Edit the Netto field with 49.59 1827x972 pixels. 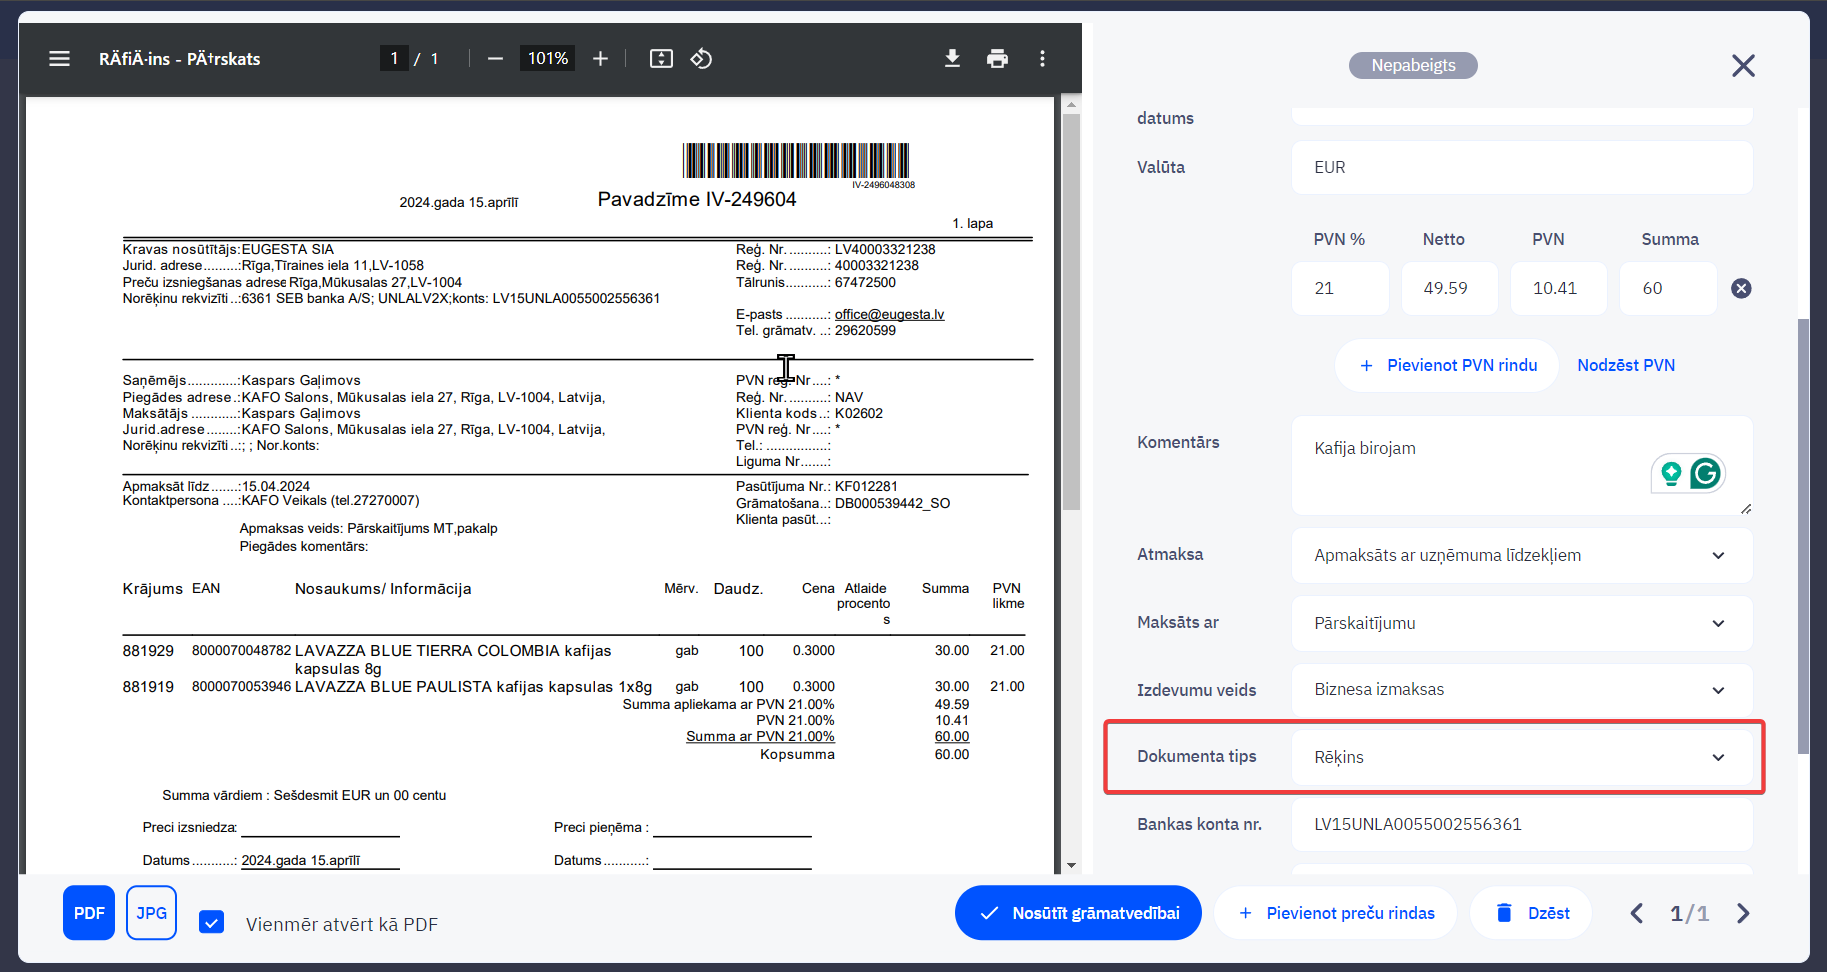coord(1449,289)
